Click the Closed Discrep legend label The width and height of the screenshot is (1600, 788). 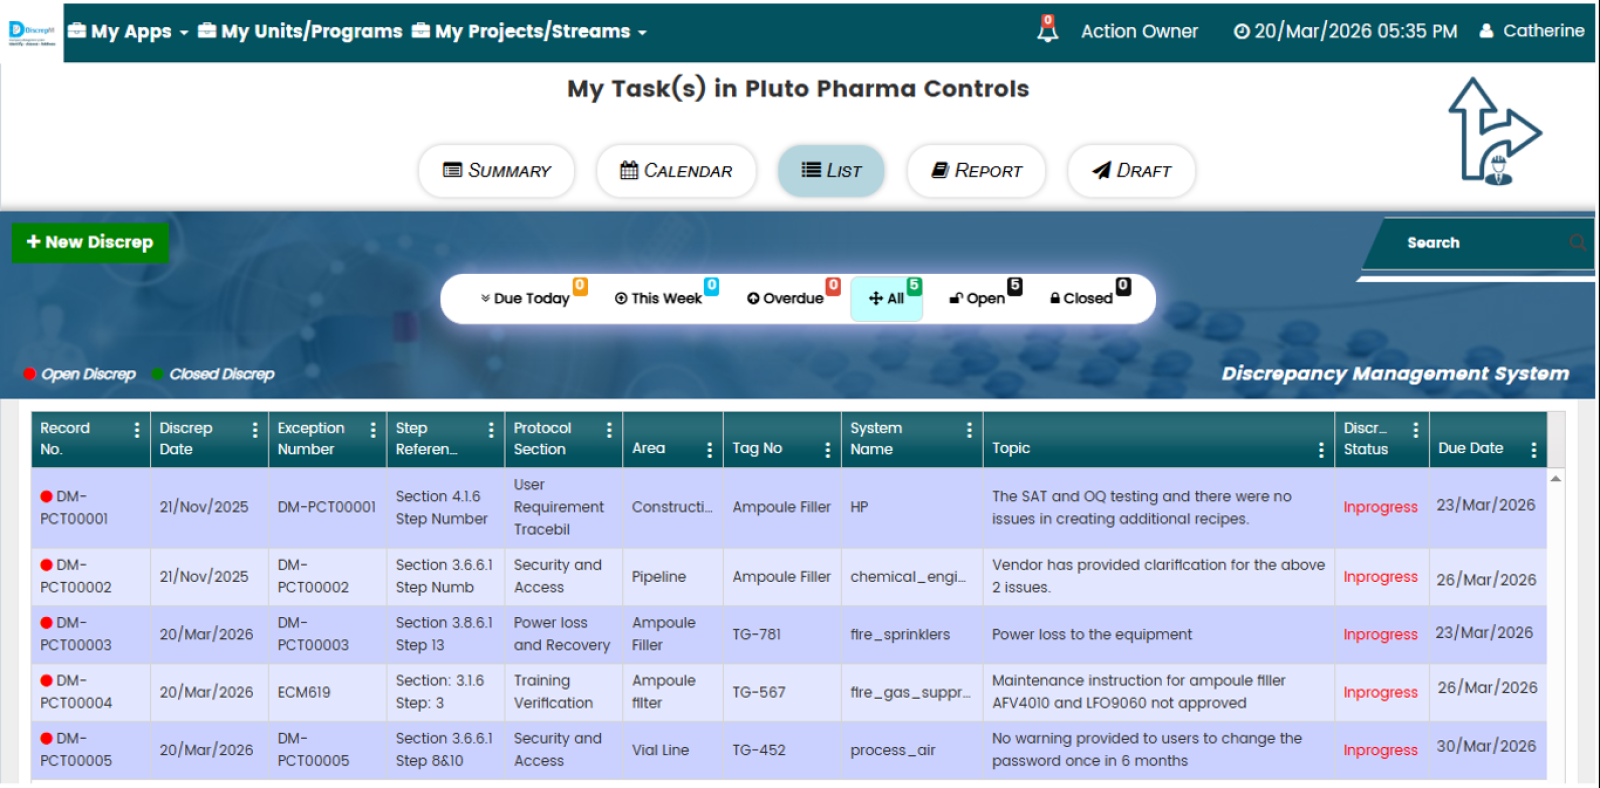coord(222,374)
